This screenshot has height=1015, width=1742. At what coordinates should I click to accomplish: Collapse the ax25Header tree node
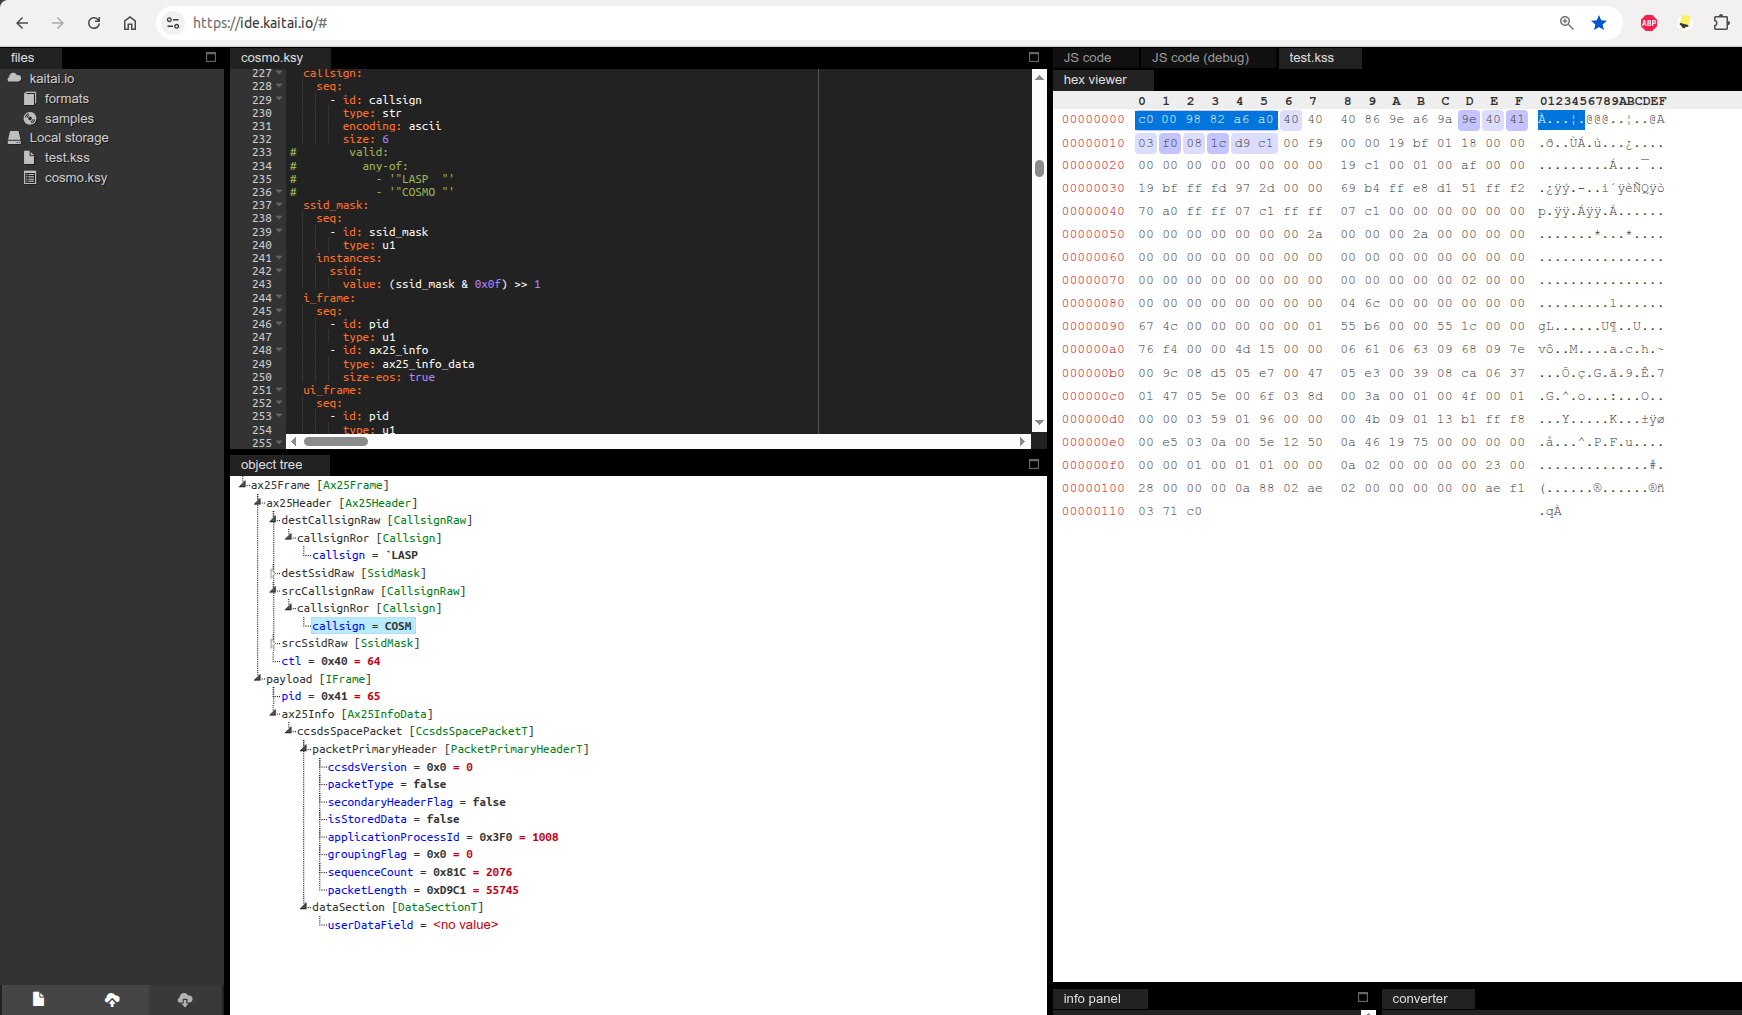[x=258, y=502]
